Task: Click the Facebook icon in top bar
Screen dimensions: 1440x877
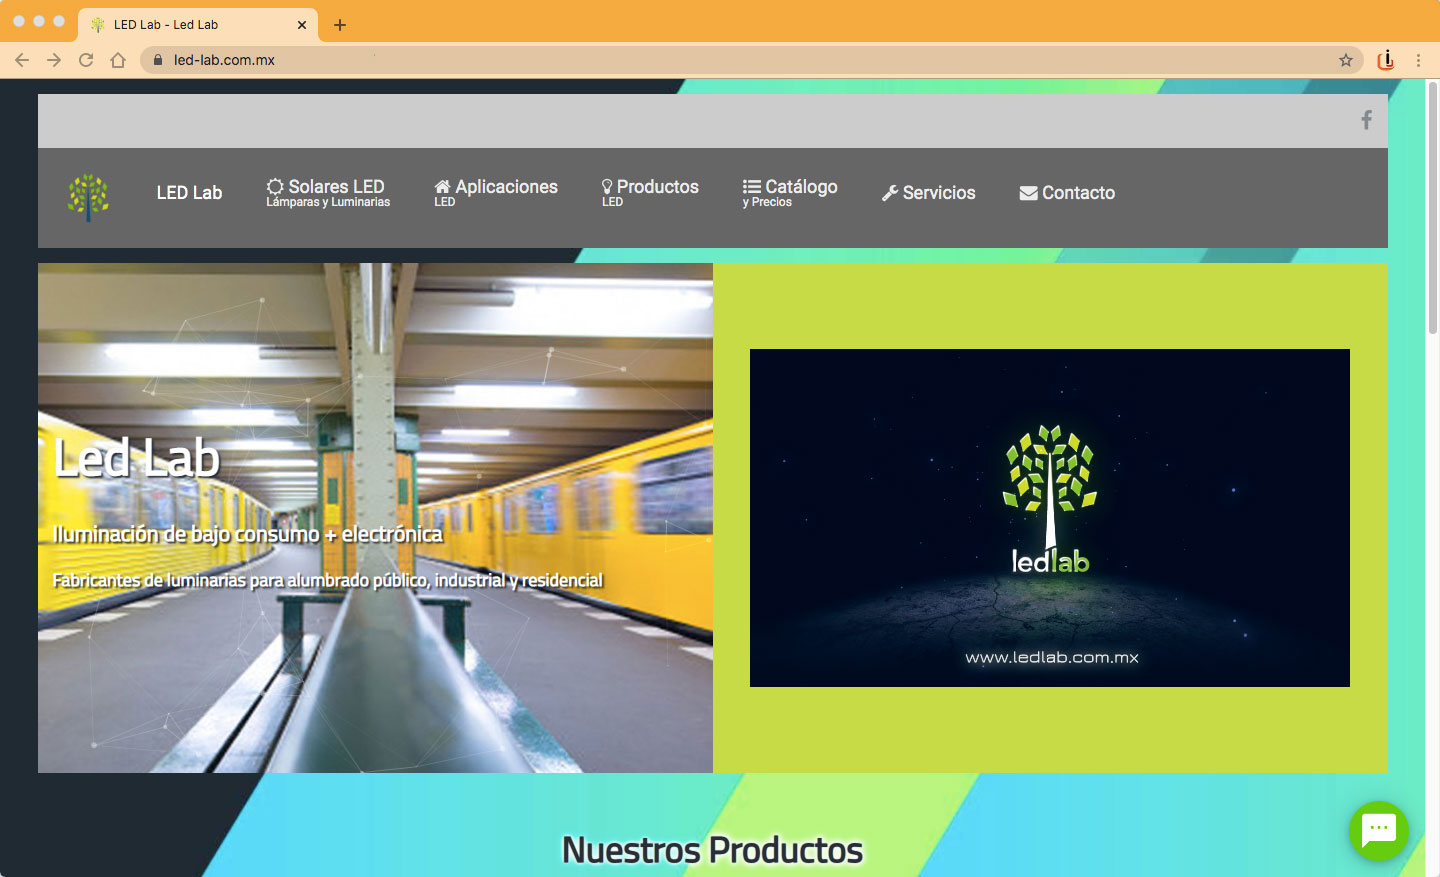Action: pos(1366,120)
